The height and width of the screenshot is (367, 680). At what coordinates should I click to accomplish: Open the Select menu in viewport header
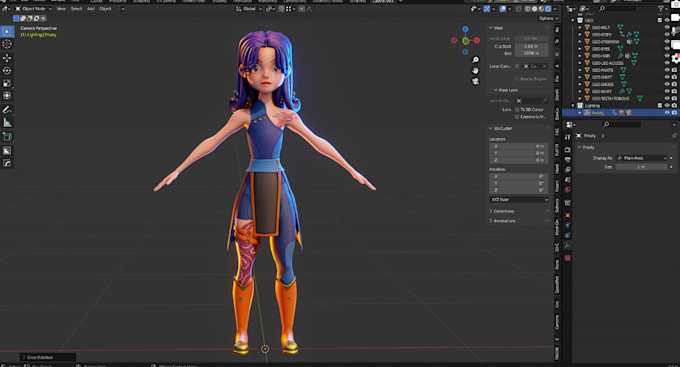pos(76,9)
